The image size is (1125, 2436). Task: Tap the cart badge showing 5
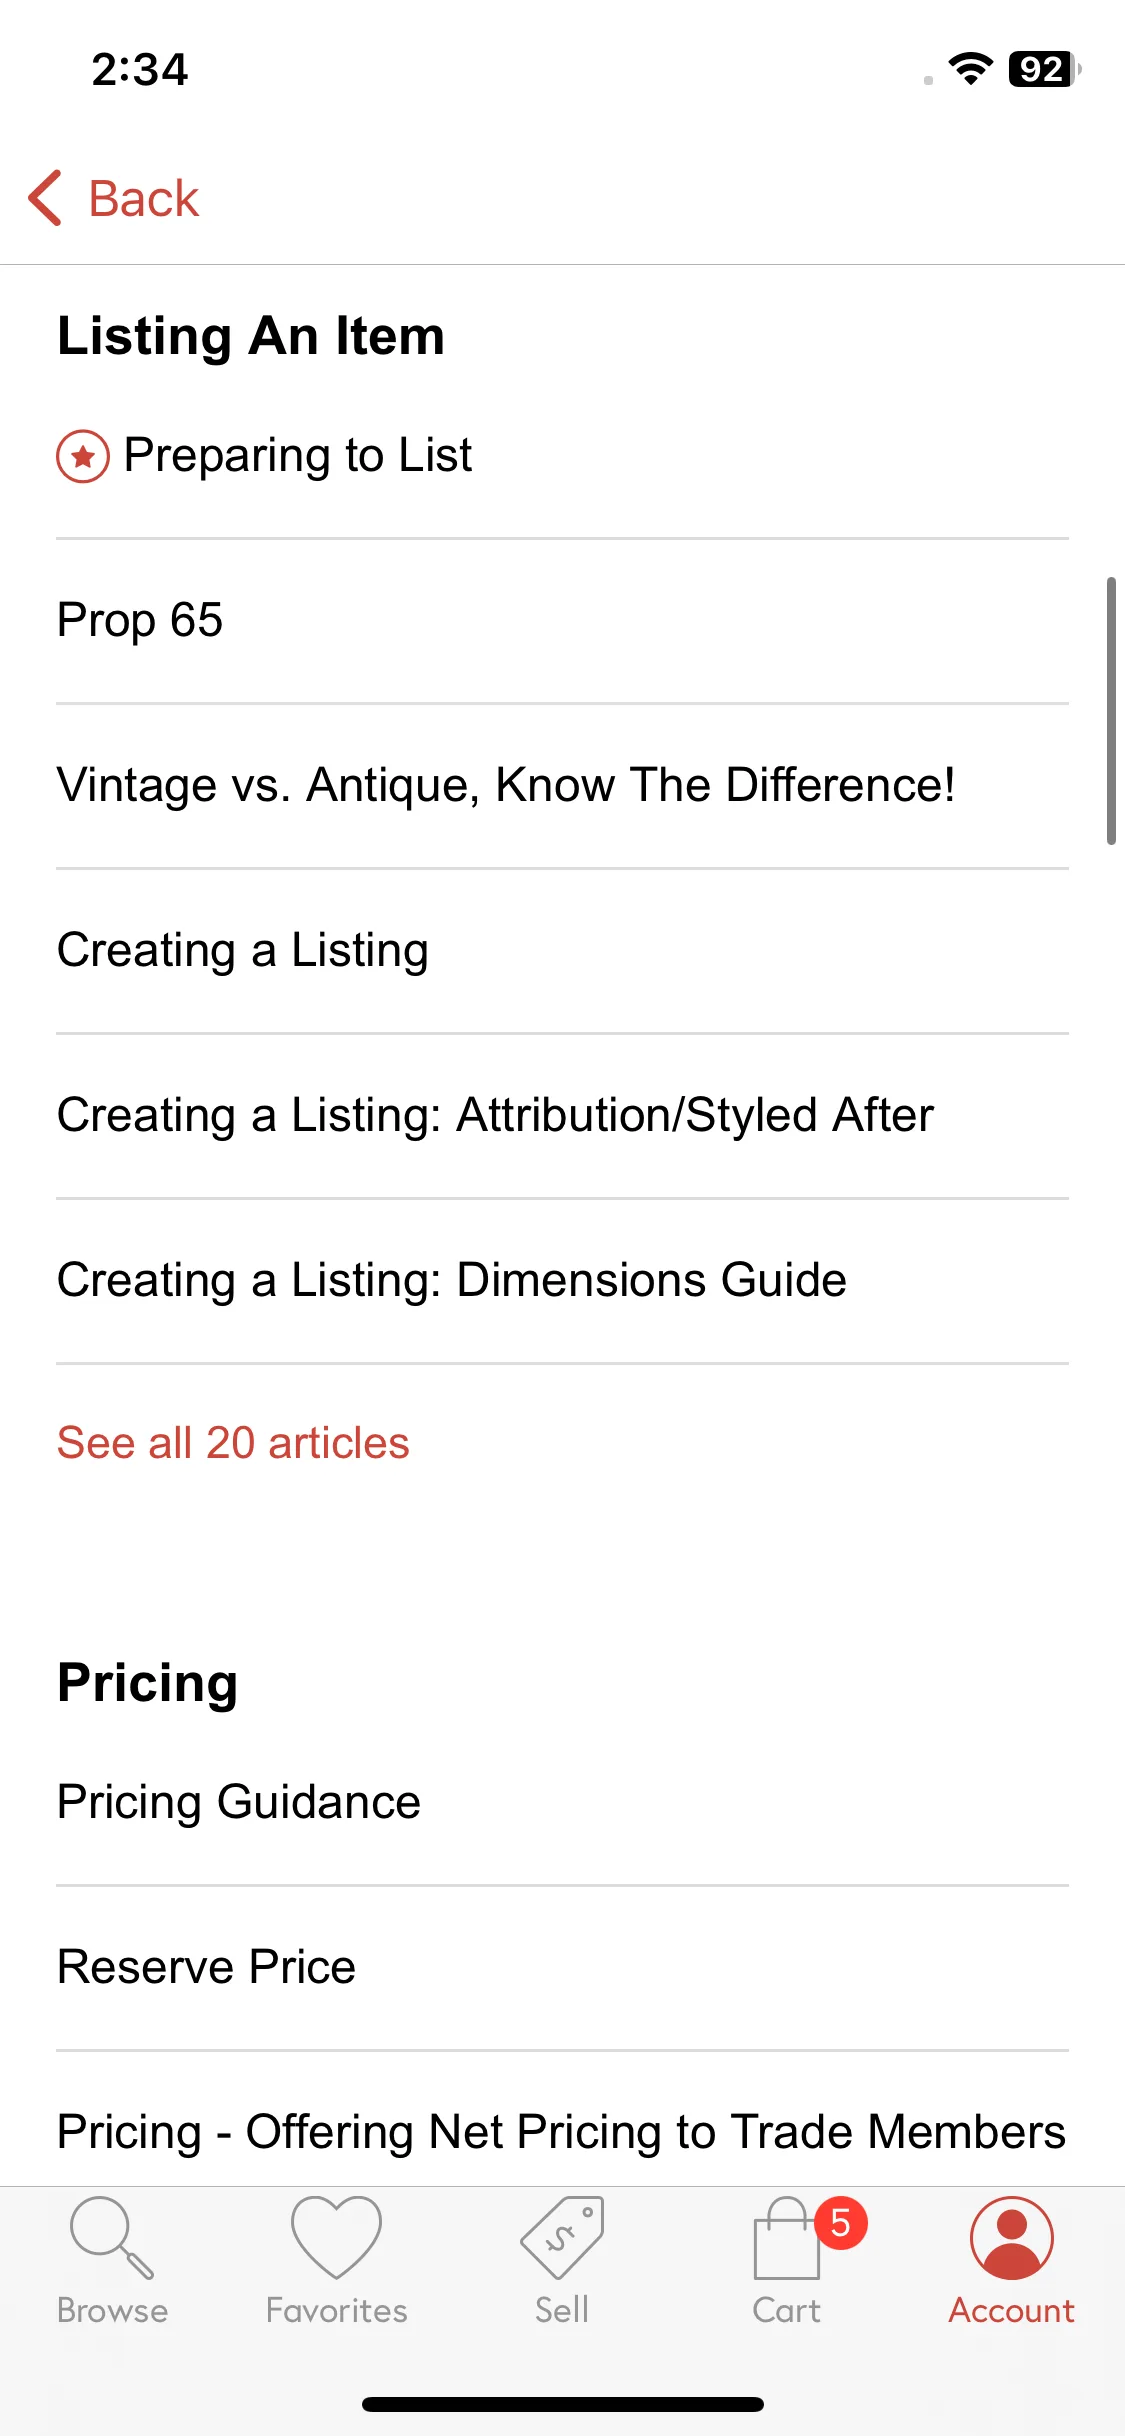(x=841, y=2223)
